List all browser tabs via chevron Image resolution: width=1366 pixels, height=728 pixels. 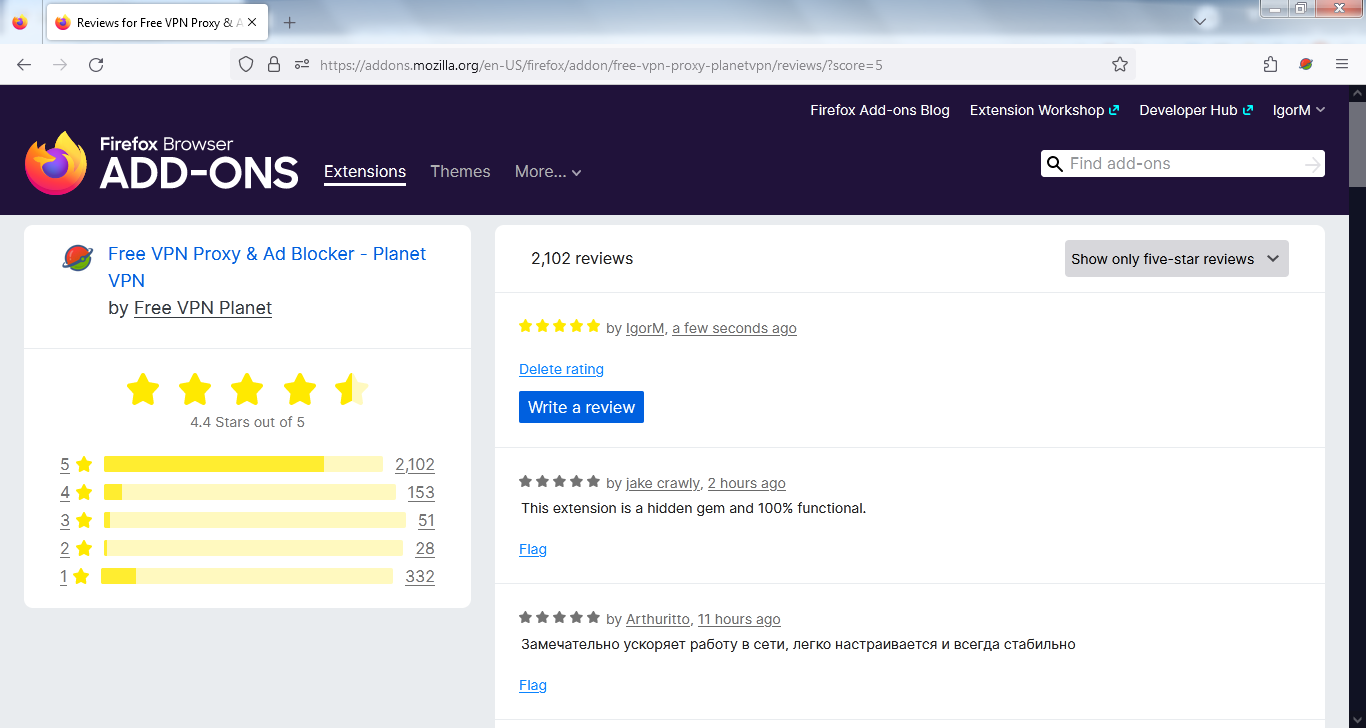tap(1200, 22)
